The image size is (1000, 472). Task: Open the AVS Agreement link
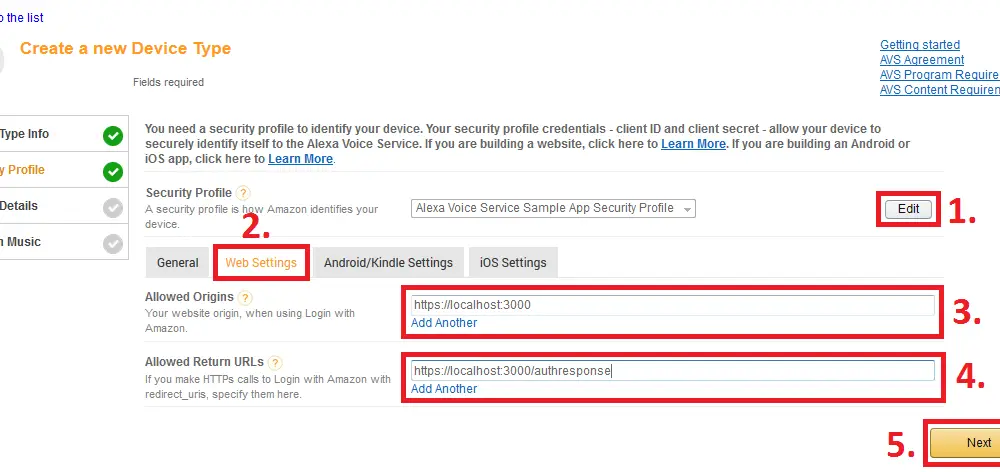922,59
